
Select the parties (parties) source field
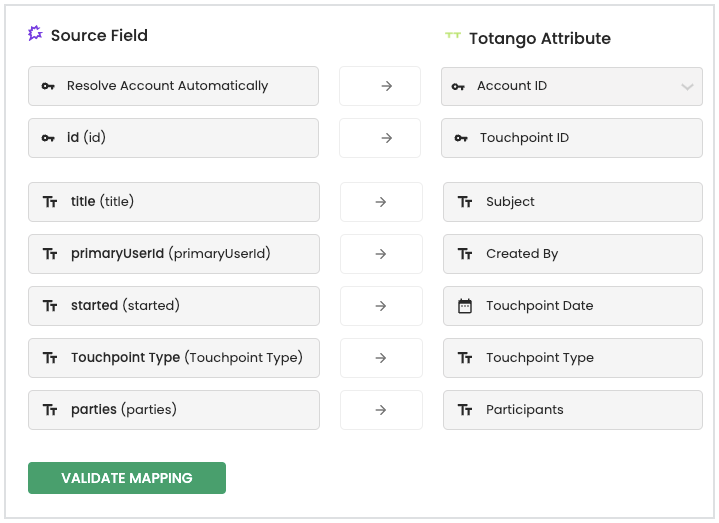(x=174, y=410)
